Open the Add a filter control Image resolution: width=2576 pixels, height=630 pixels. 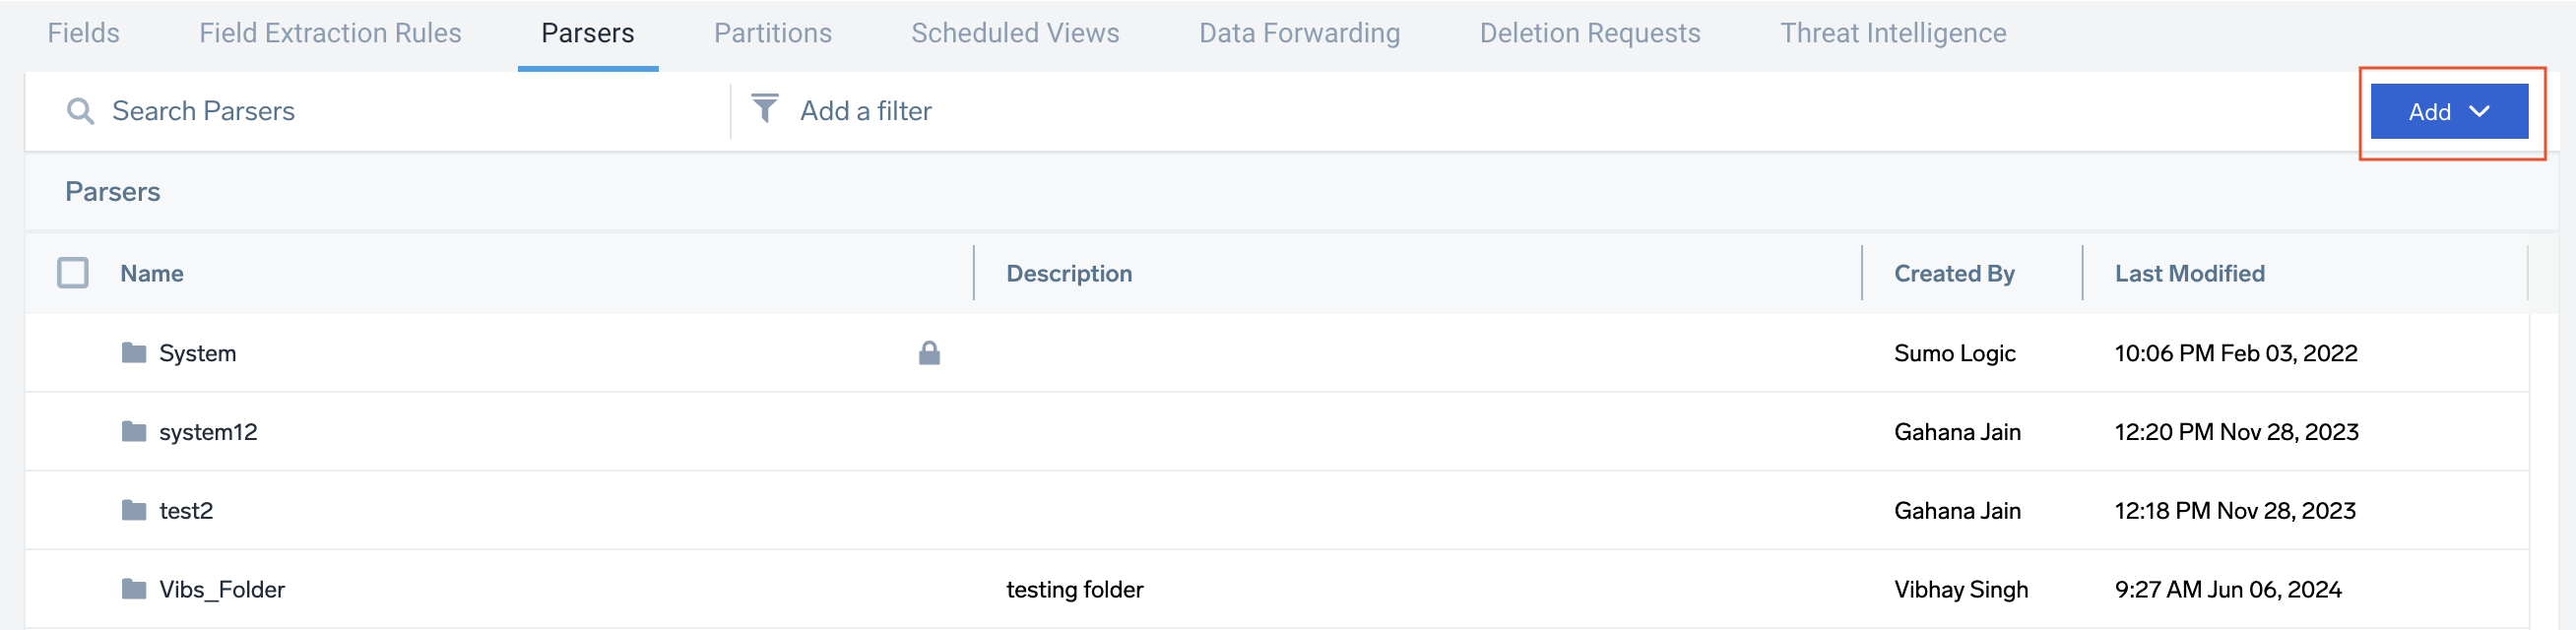864,110
